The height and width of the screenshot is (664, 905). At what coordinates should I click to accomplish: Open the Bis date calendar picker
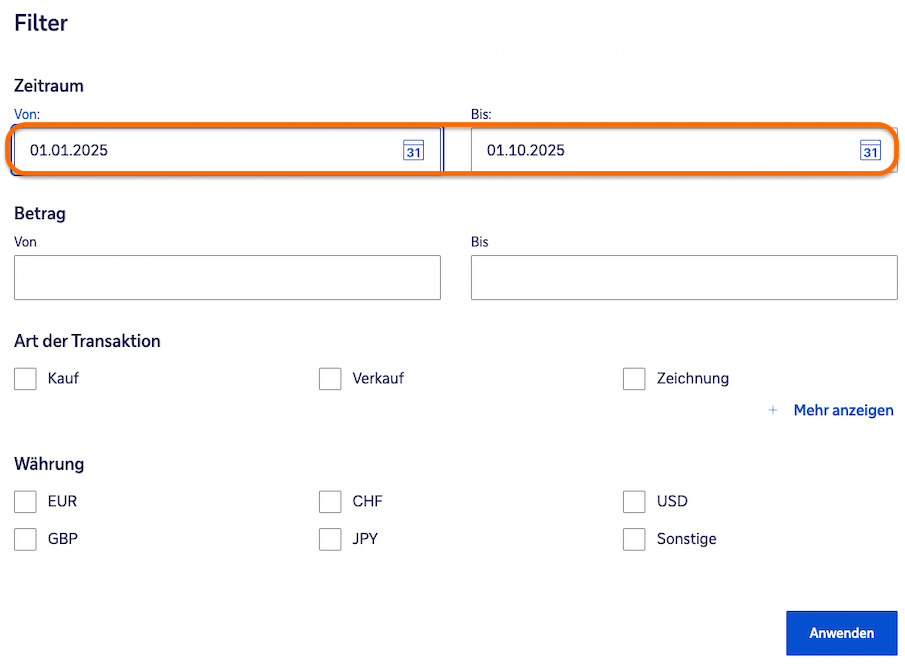[x=870, y=151]
